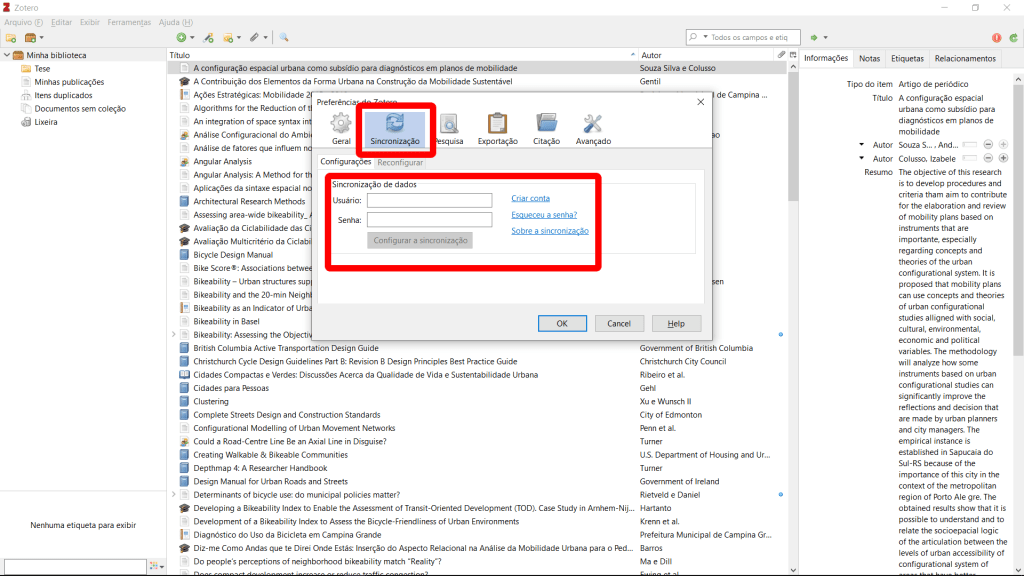
Task: Open the Avançado preferences pane
Action: click(x=593, y=128)
